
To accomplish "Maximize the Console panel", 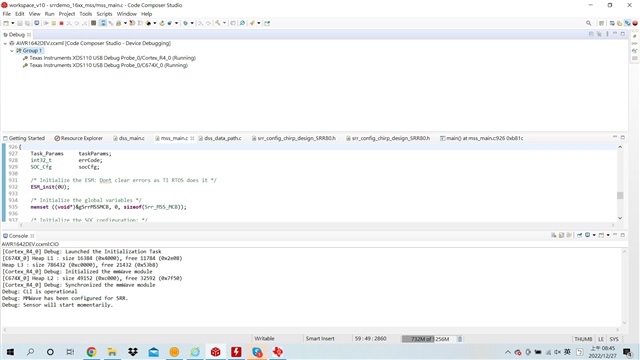I will click(622, 235).
